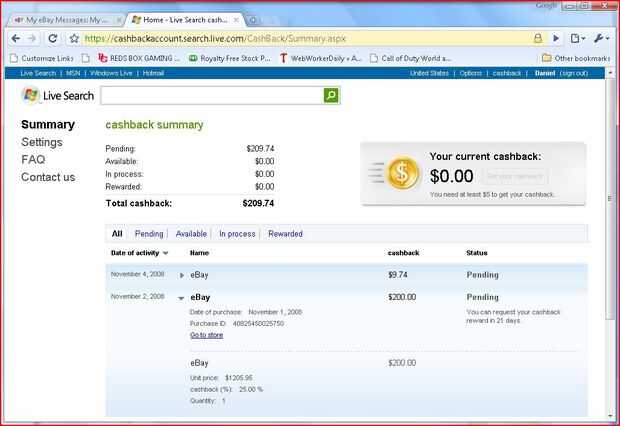Select the Available filter tab
This screenshot has width=620, height=426.
pos(191,234)
